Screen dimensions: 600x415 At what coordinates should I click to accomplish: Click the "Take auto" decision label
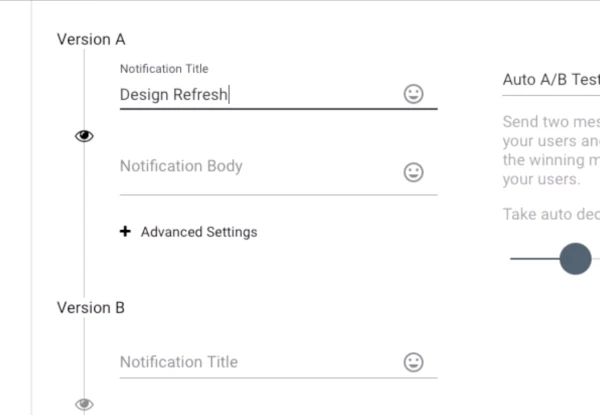[x=550, y=214]
